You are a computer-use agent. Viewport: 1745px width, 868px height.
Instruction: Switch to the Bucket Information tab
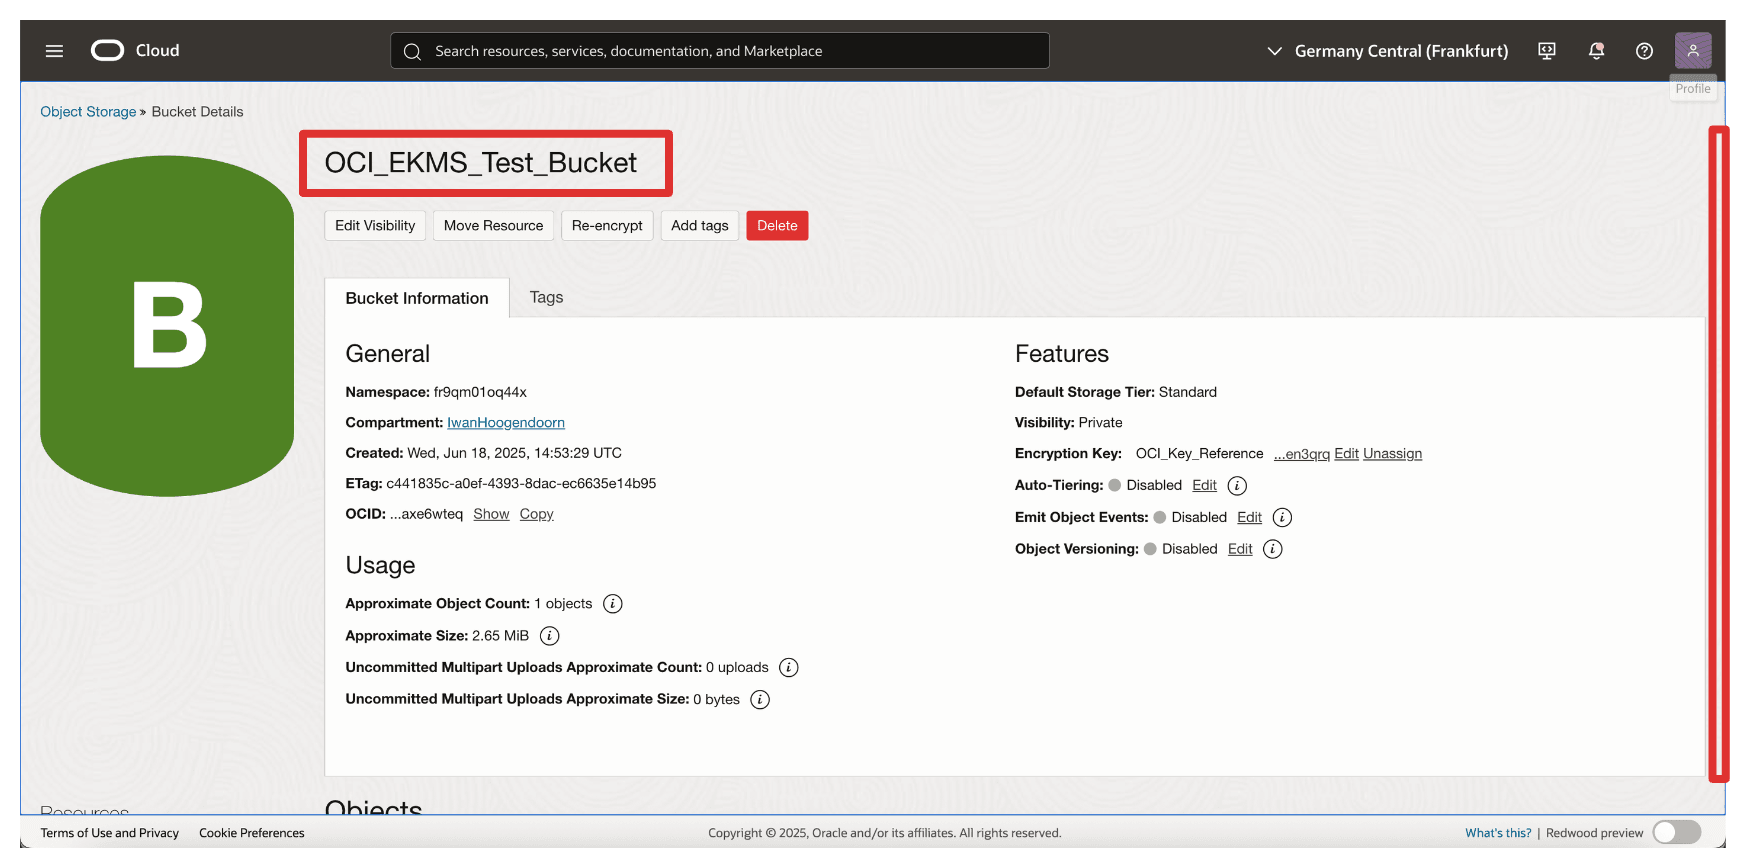pyautogui.click(x=417, y=298)
